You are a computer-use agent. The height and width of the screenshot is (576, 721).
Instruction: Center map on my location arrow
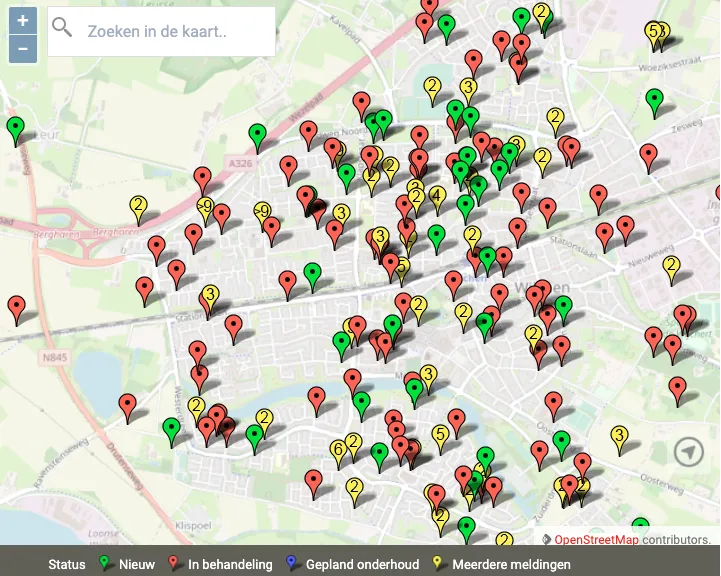click(x=688, y=452)
